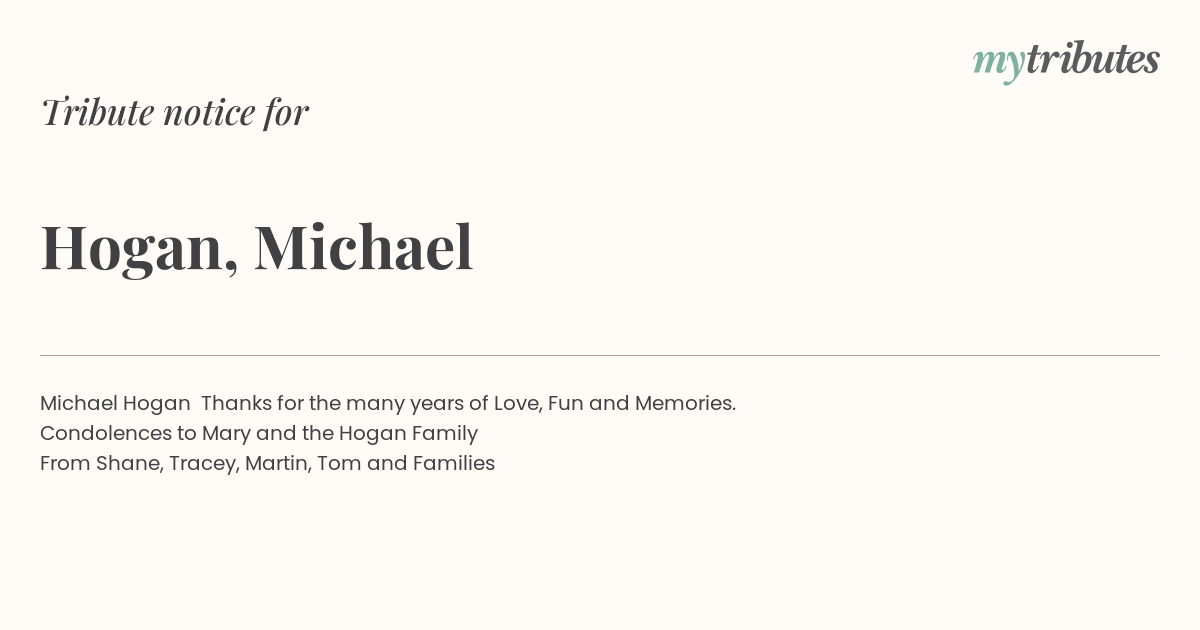1200x630 pixels.
Task: Select the "Tribute notice for" italic subtitle
Action: click(x=175, y=112)
